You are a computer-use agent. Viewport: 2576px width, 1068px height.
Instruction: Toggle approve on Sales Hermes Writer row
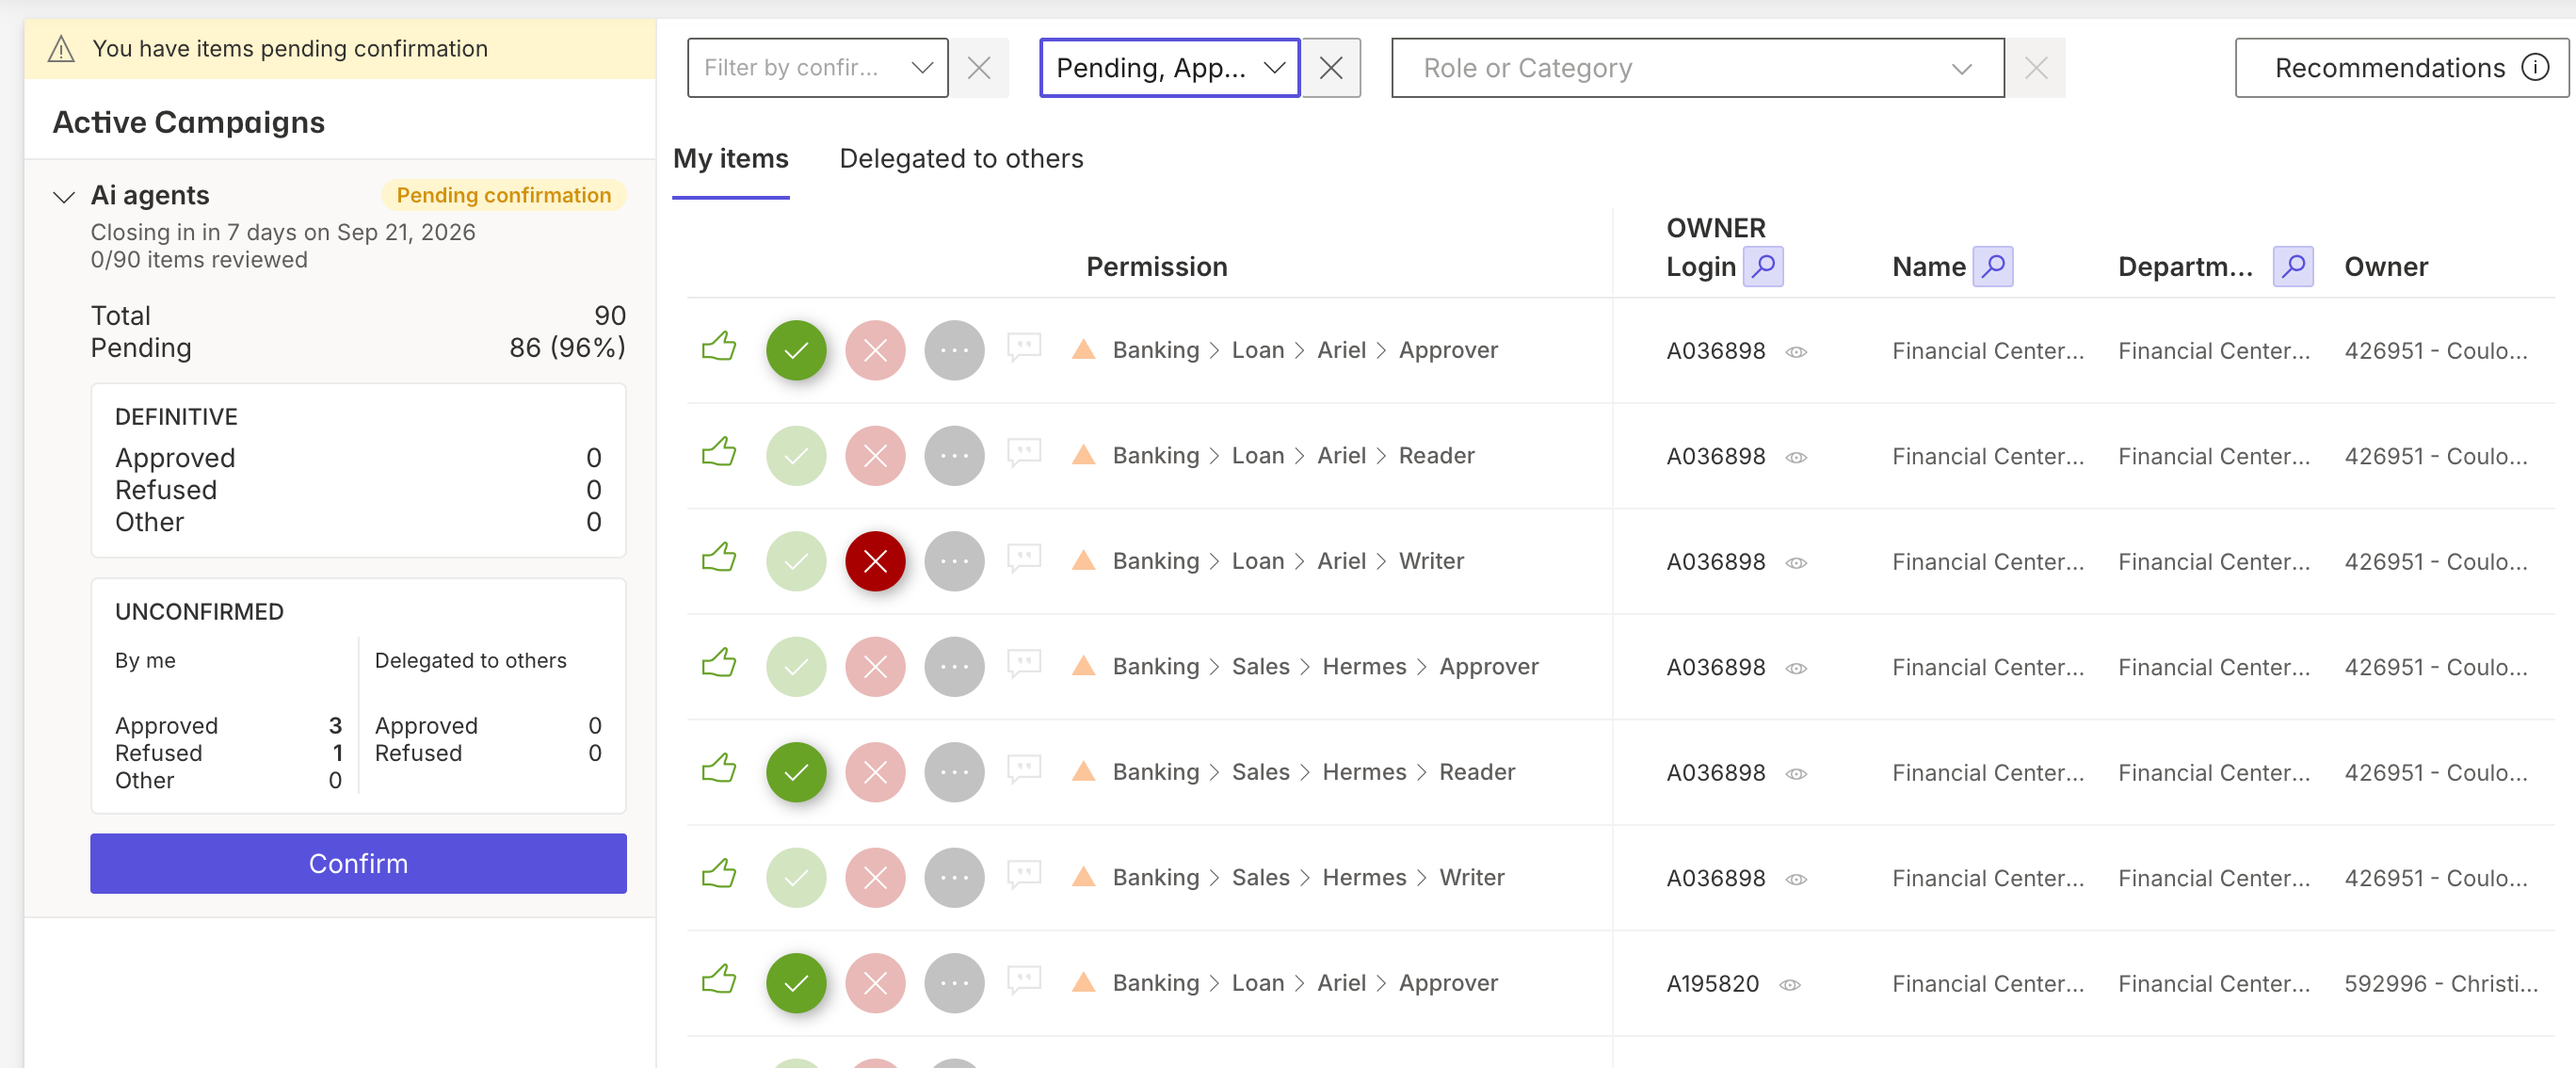click(796, 878)
